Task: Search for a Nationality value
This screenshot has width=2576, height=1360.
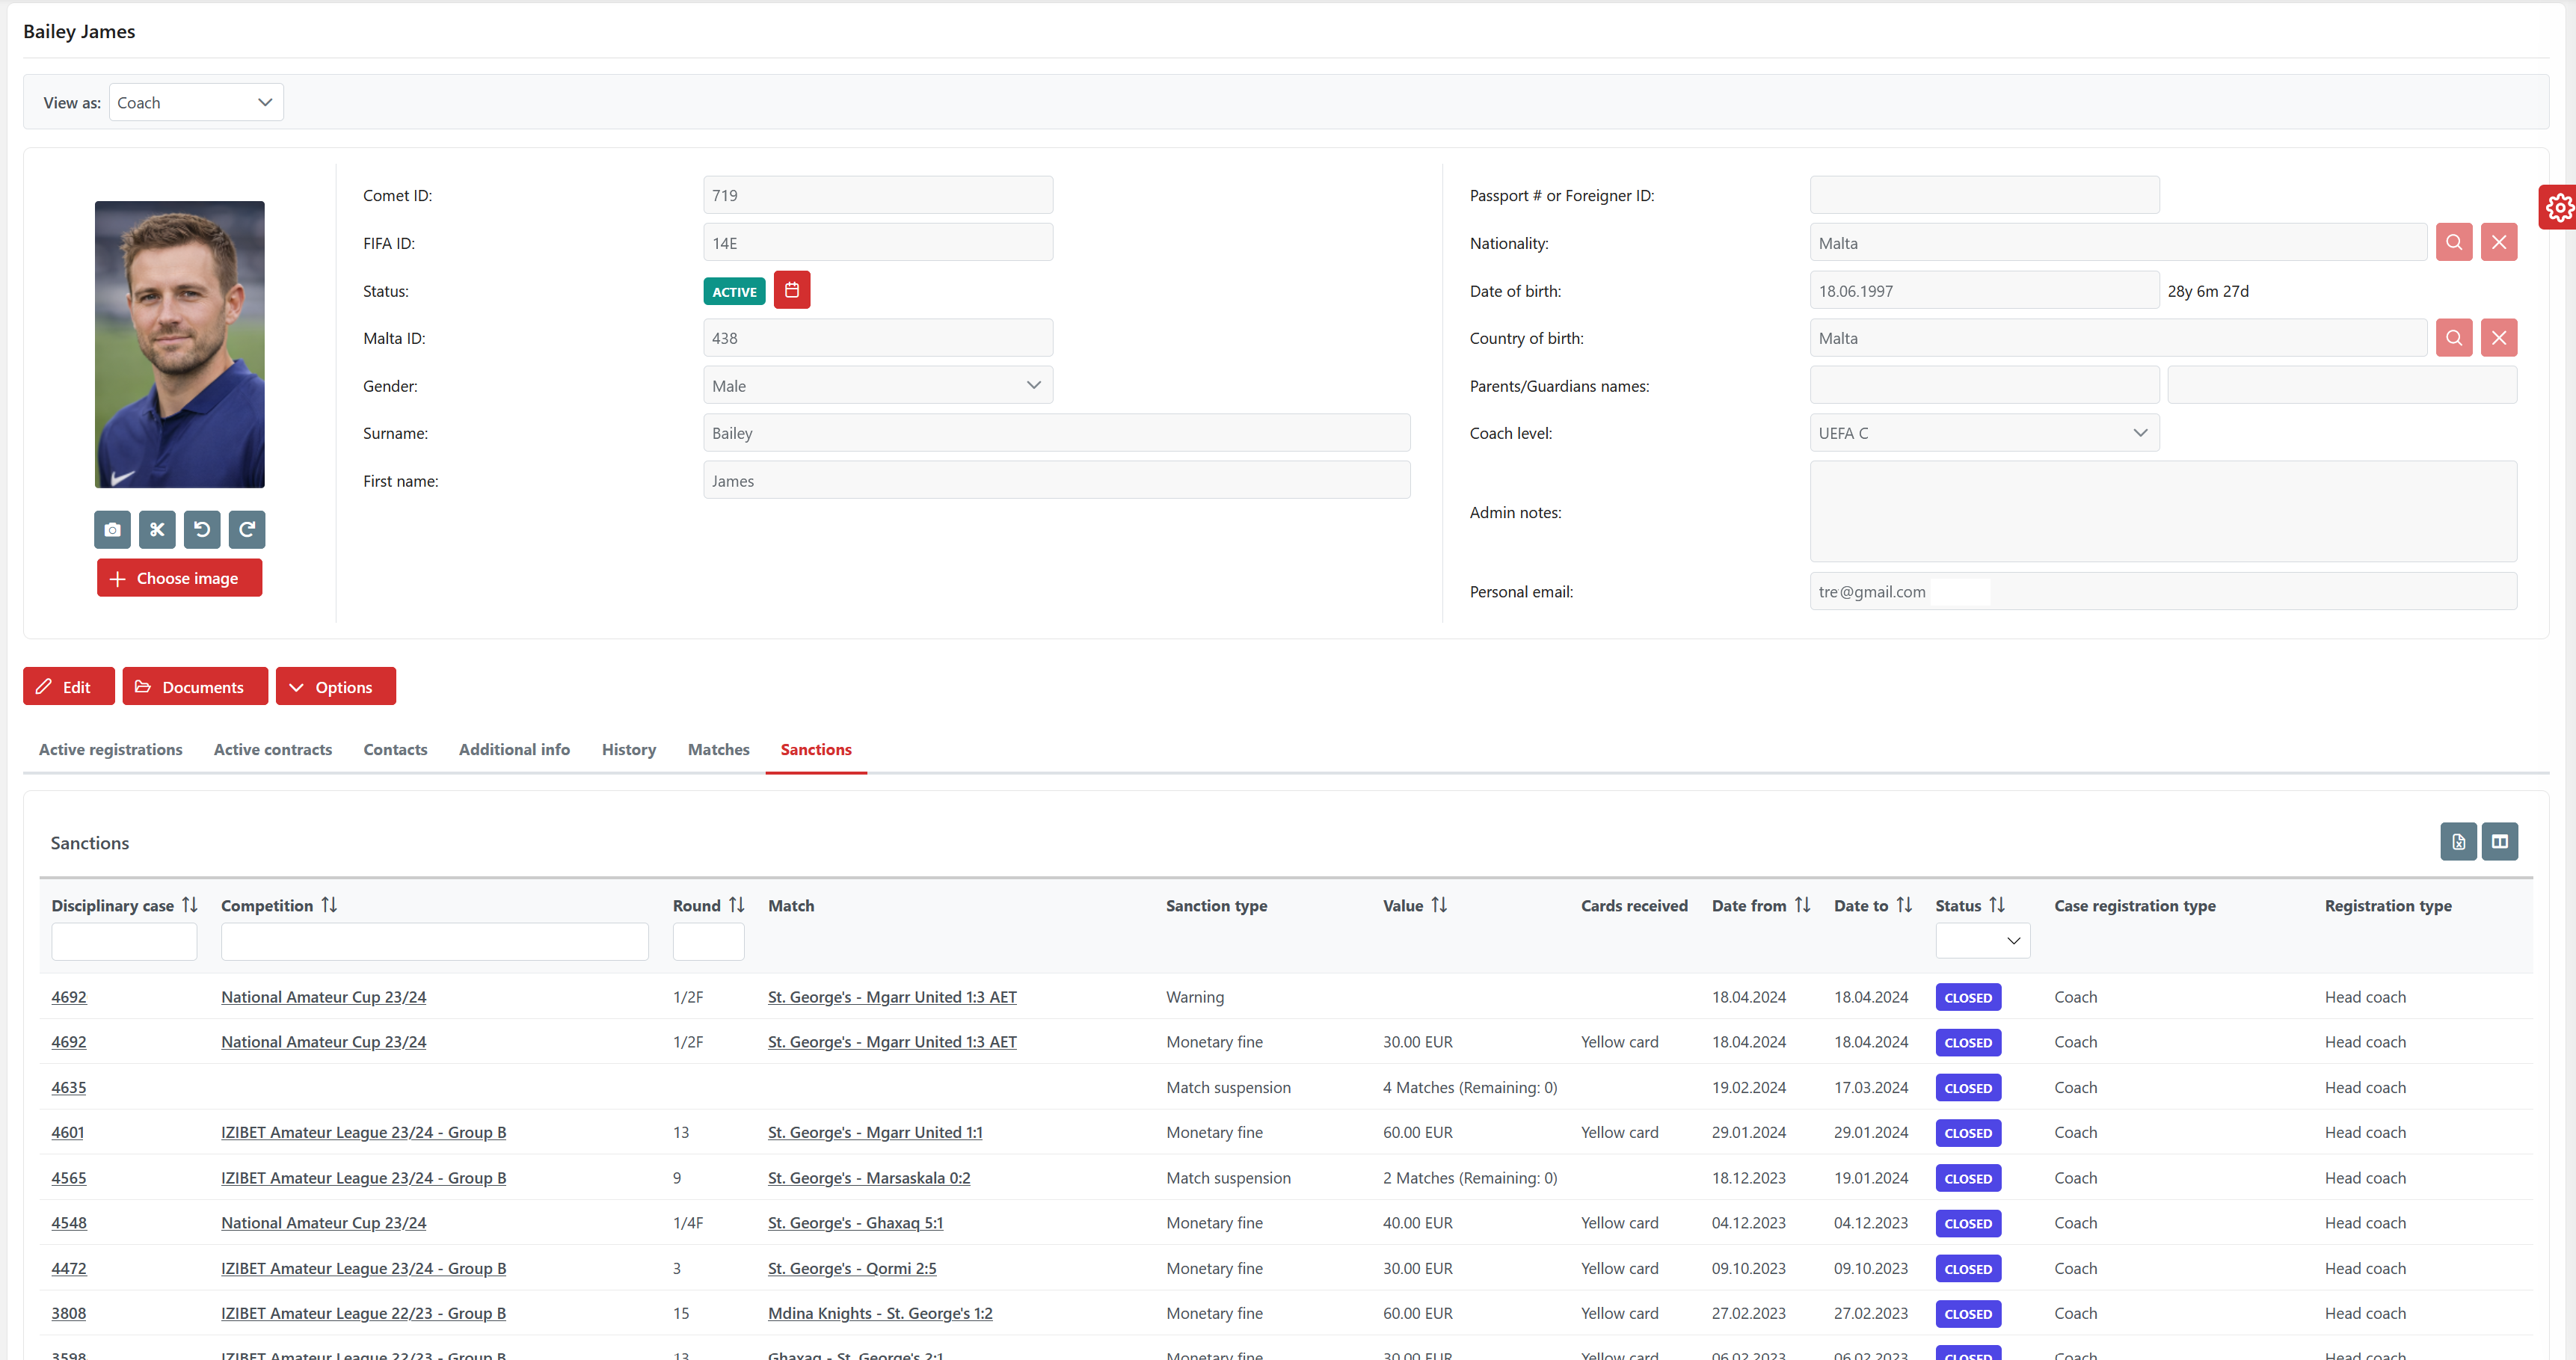Action: pos(2453,242)
